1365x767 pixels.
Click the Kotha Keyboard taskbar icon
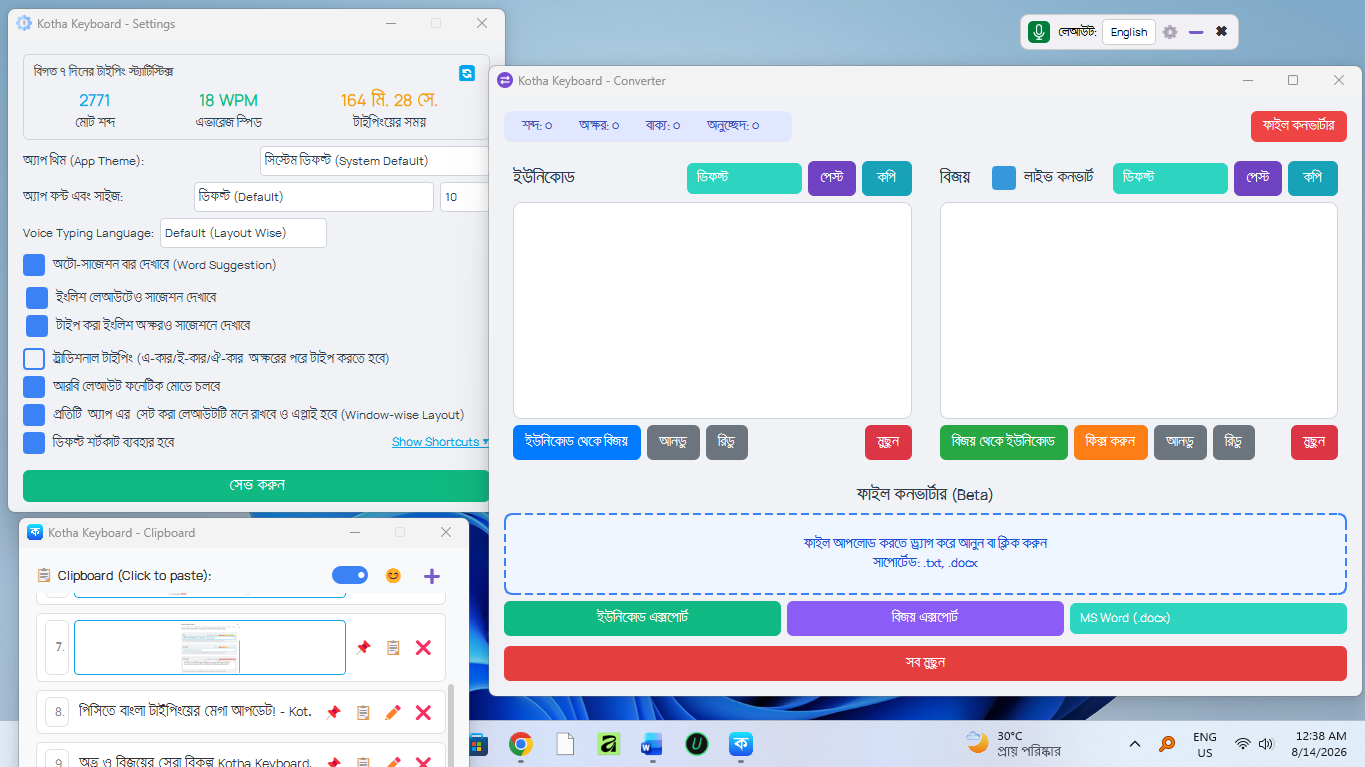click(x=740, y=744)
